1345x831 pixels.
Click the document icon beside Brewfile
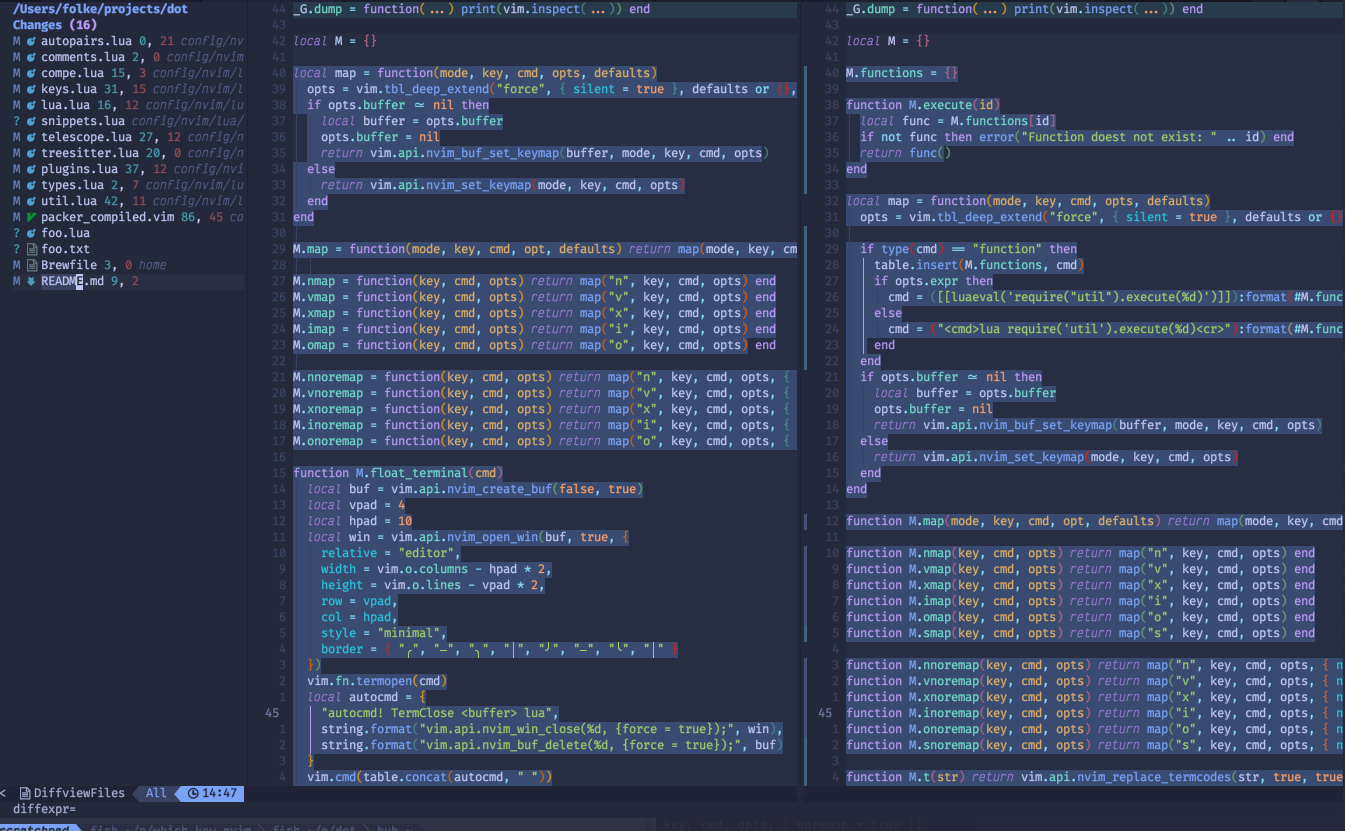(x=31, y=265)
